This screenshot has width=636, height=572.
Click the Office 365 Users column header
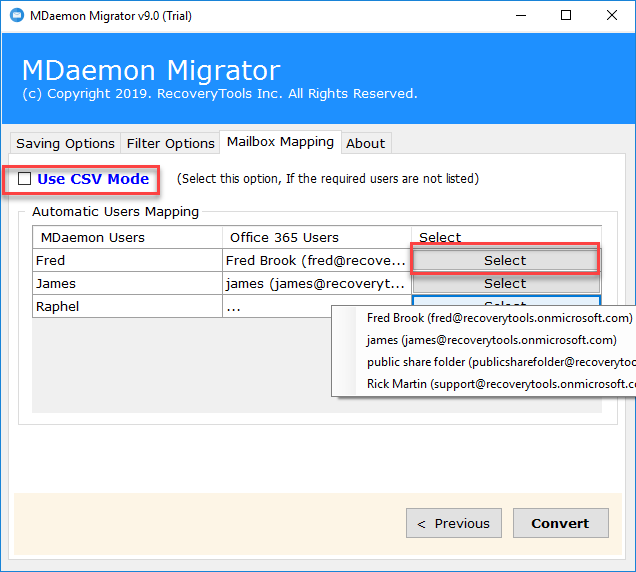[317, 237]
